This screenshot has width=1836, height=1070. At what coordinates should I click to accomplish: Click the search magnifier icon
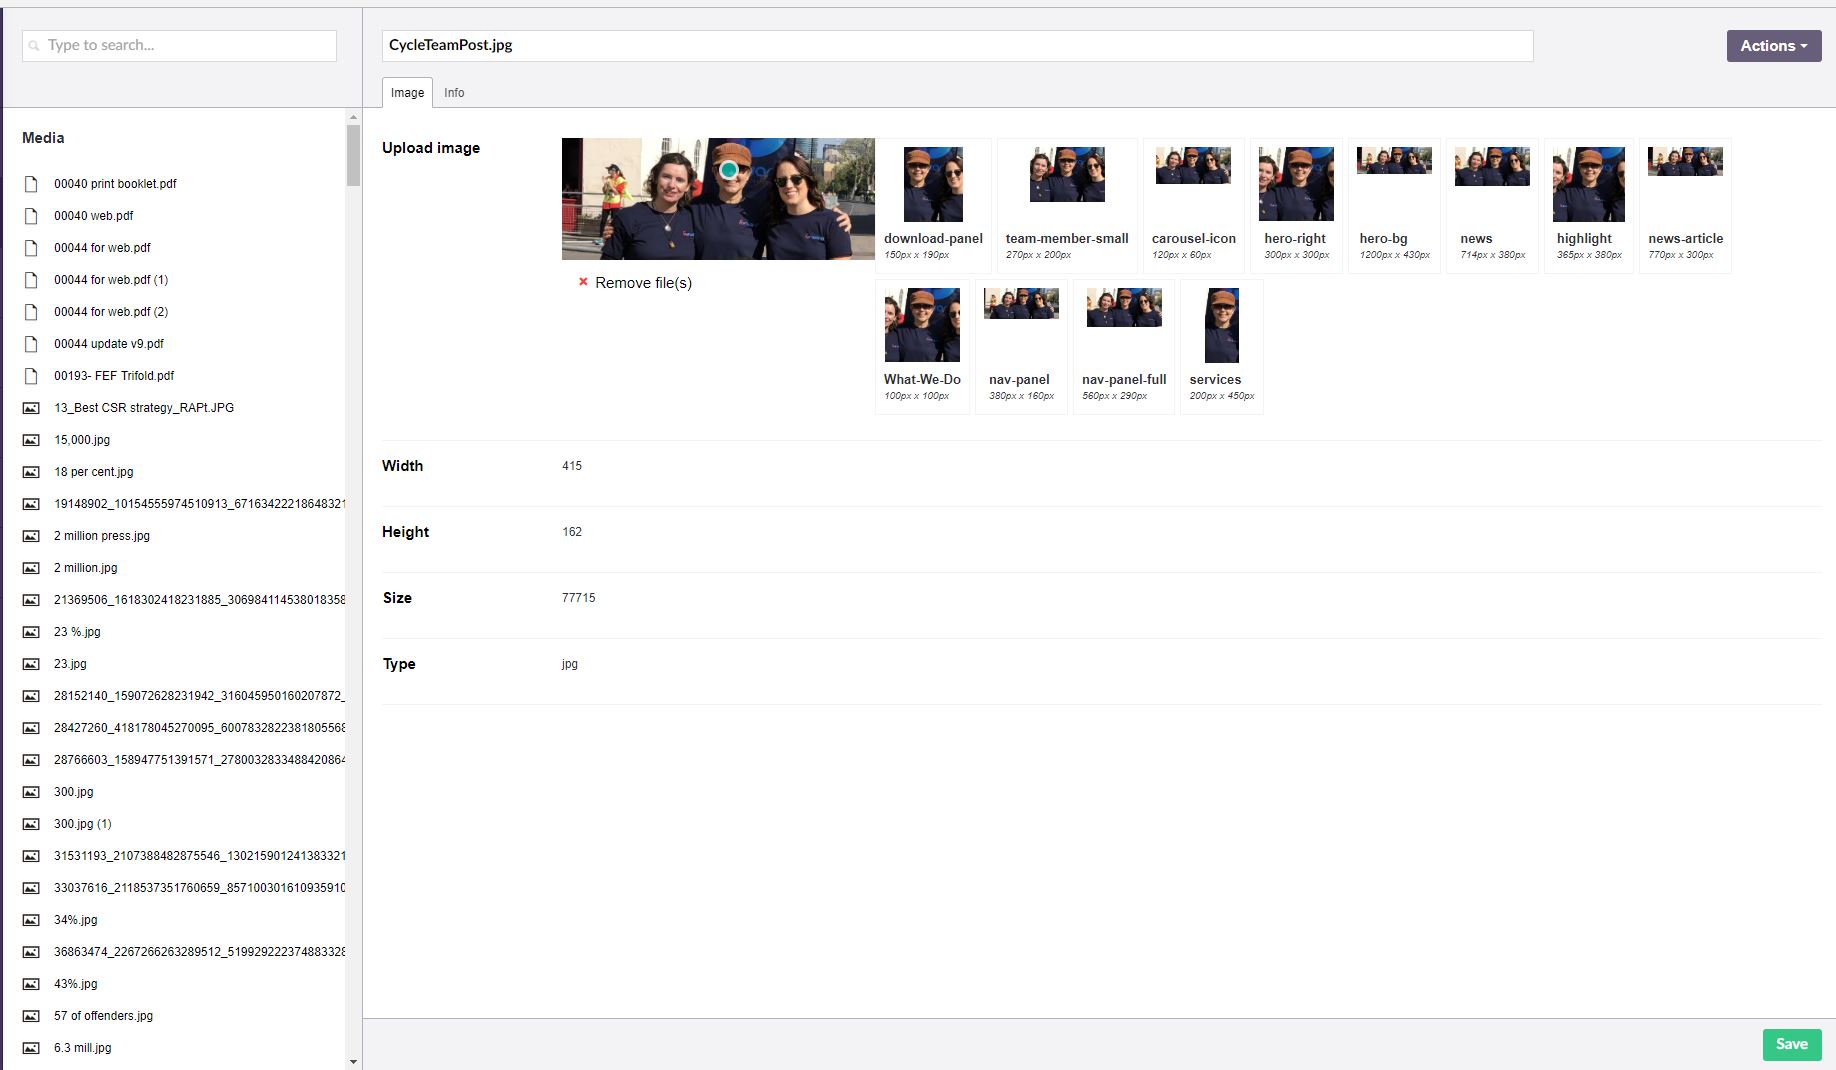[35, 46]
